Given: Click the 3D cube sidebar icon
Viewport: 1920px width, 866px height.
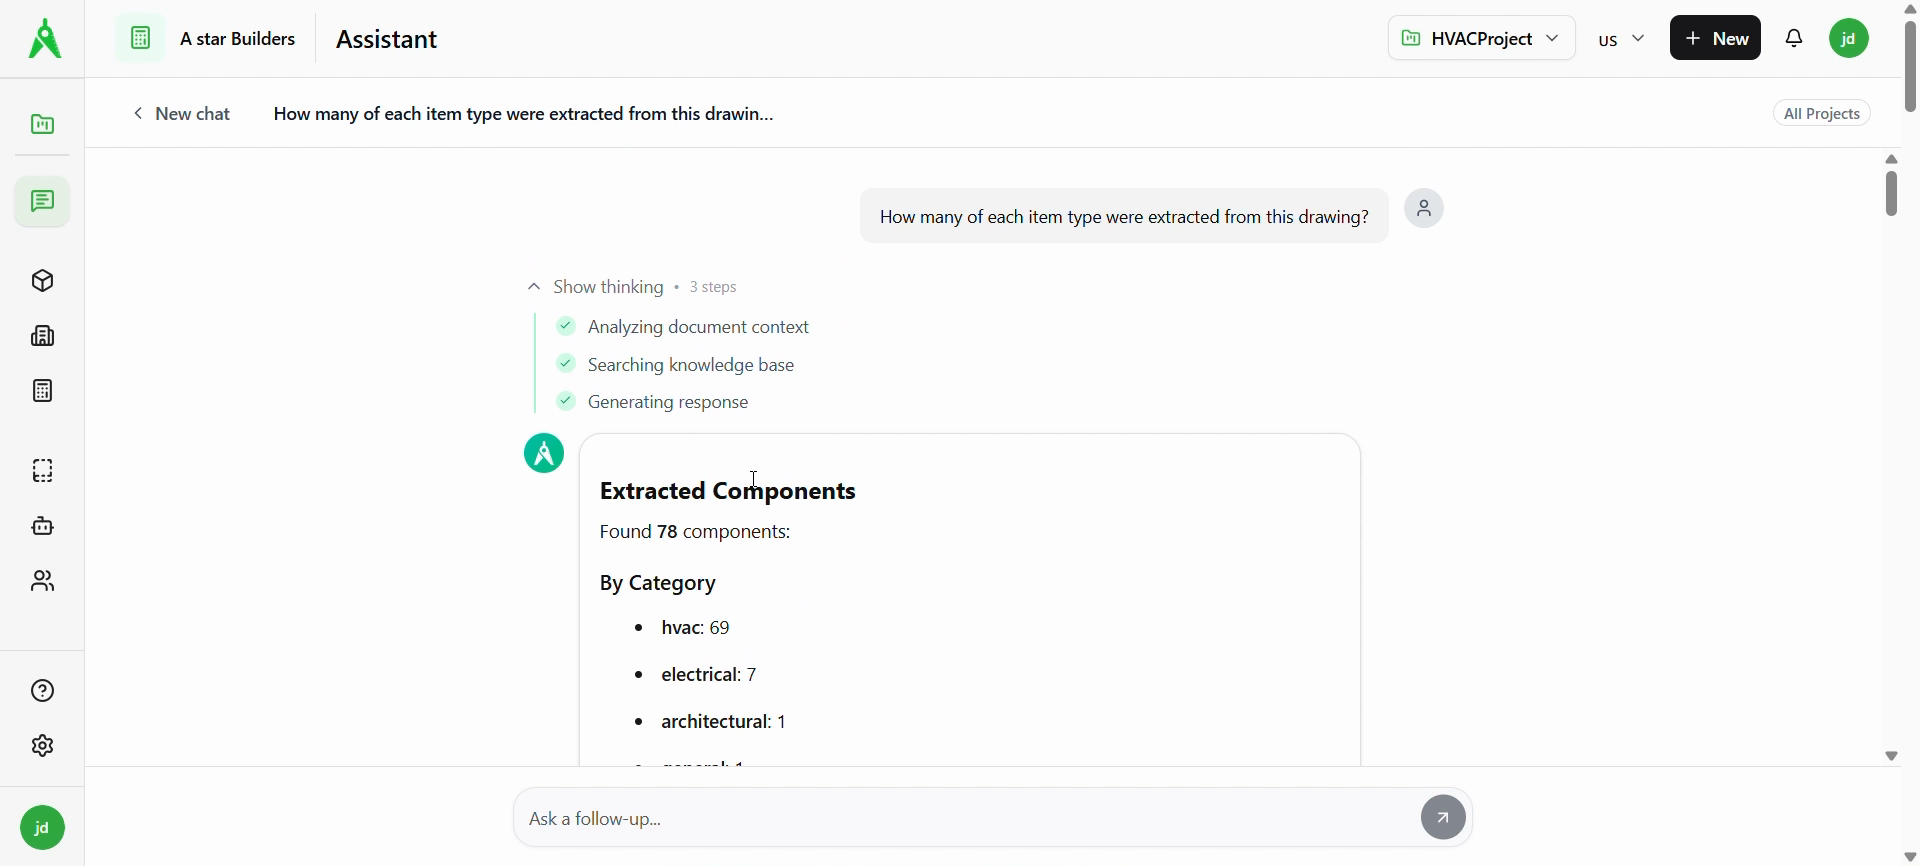Looking at the screenshot, I should [43, 281].
